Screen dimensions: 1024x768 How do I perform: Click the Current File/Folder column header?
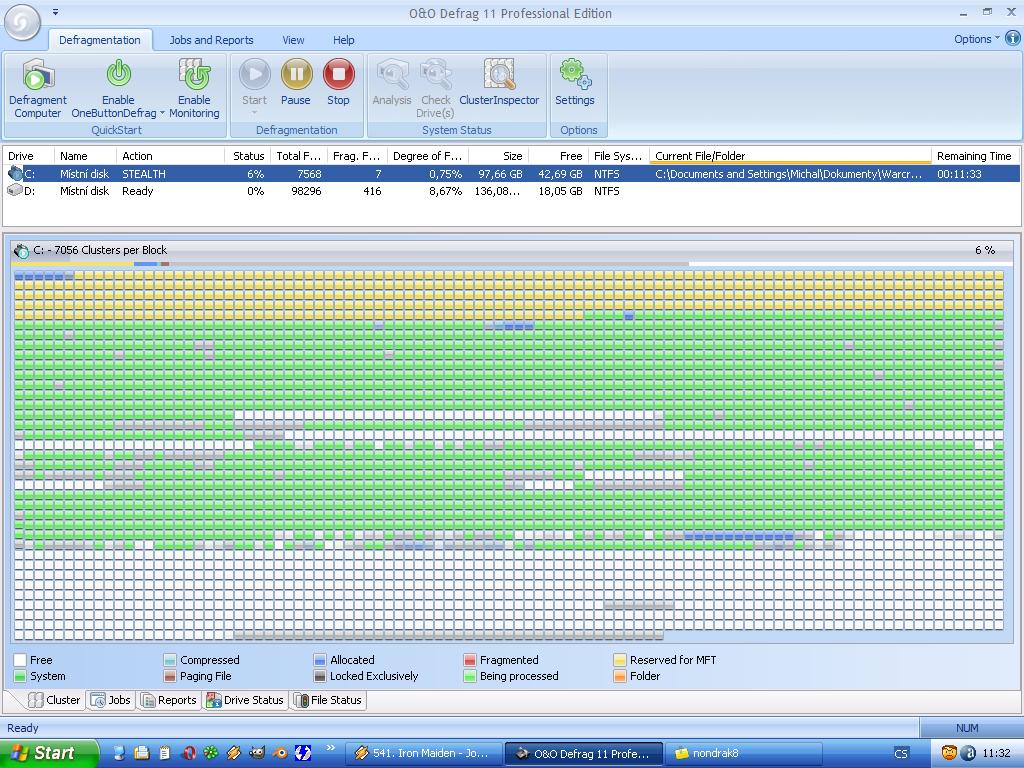(x=790, y=156)
